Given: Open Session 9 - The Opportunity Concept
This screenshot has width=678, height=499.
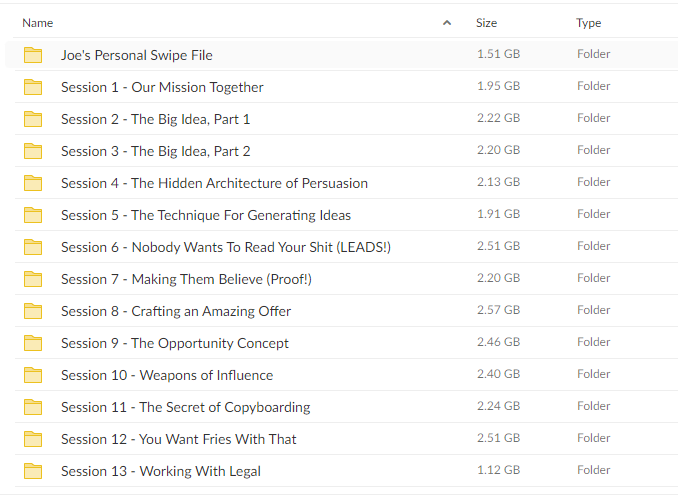Looking at the screenshot, I should [175, 343].
